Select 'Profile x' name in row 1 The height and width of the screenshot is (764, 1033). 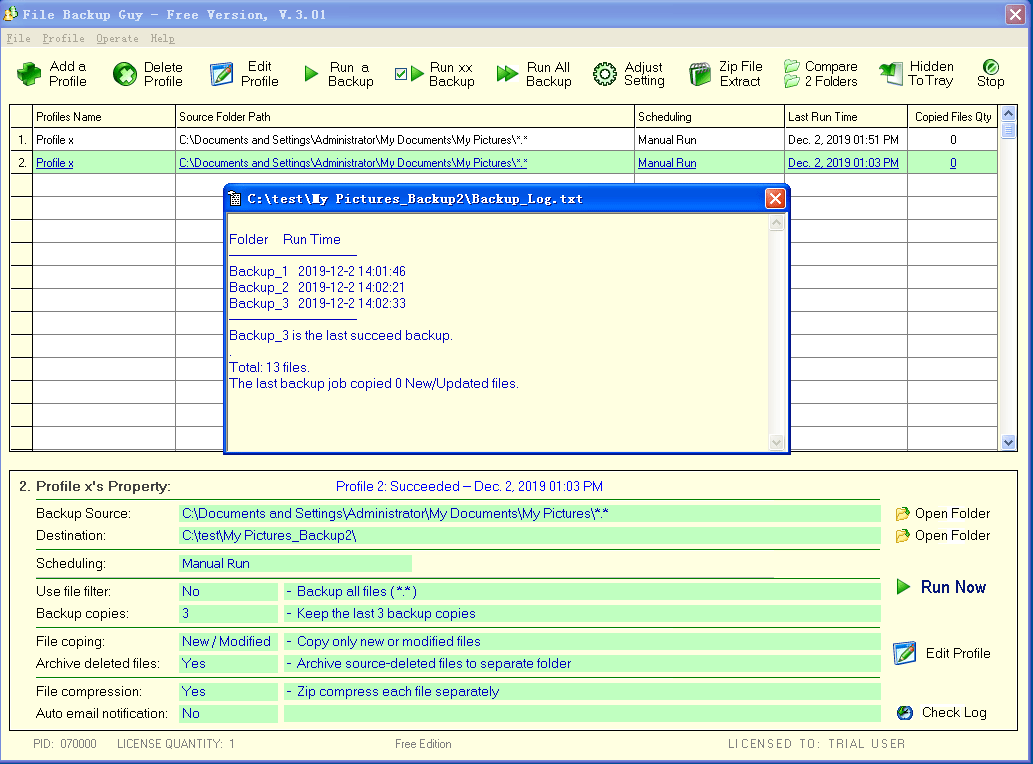tap(55, 140)
